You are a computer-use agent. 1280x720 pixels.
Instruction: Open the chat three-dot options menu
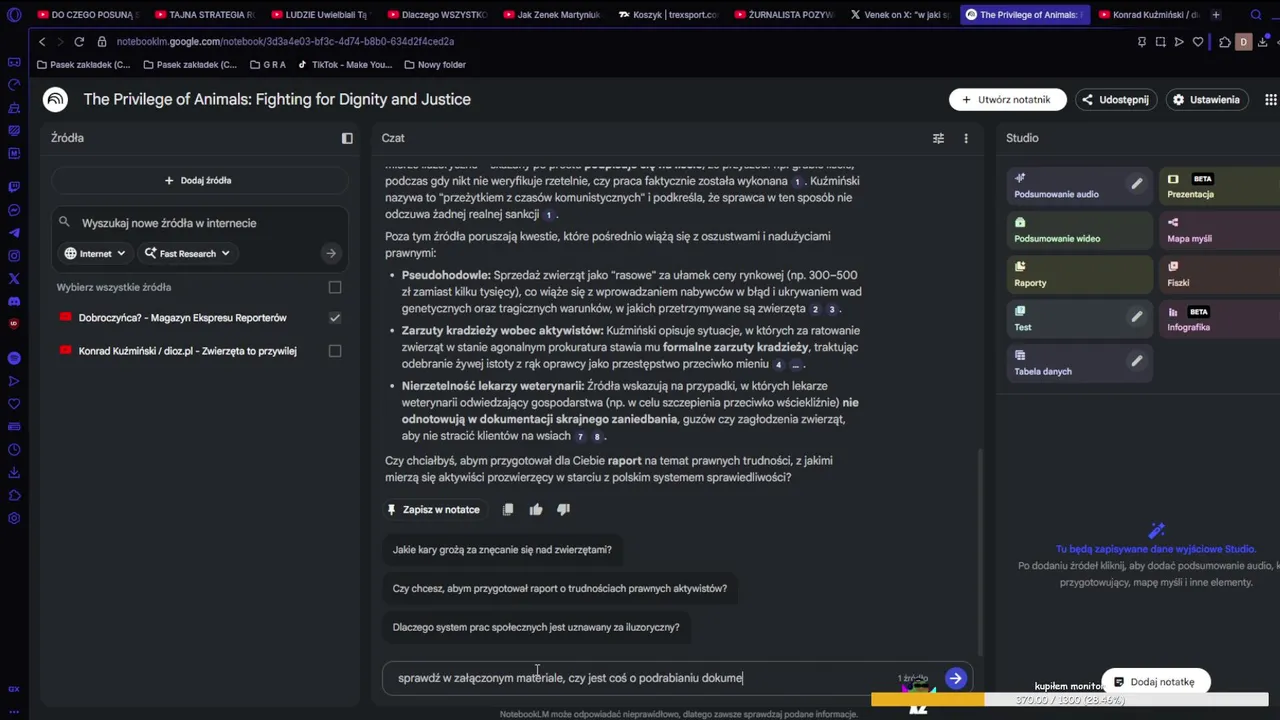point(966,138)
